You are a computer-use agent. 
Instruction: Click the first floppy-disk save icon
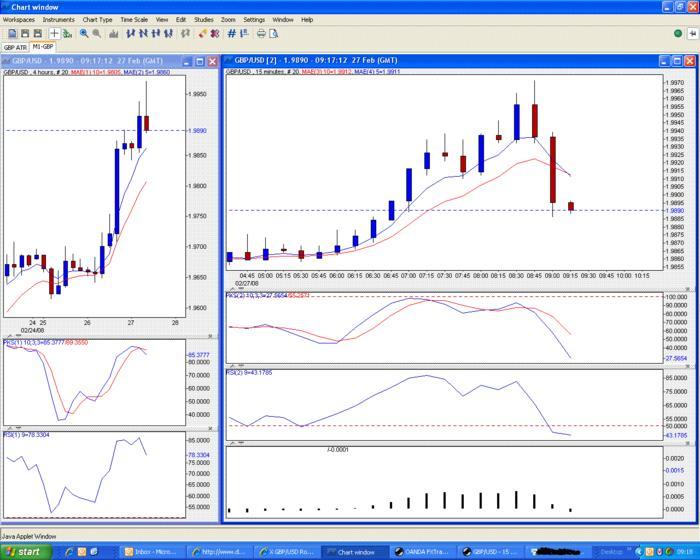25,33
